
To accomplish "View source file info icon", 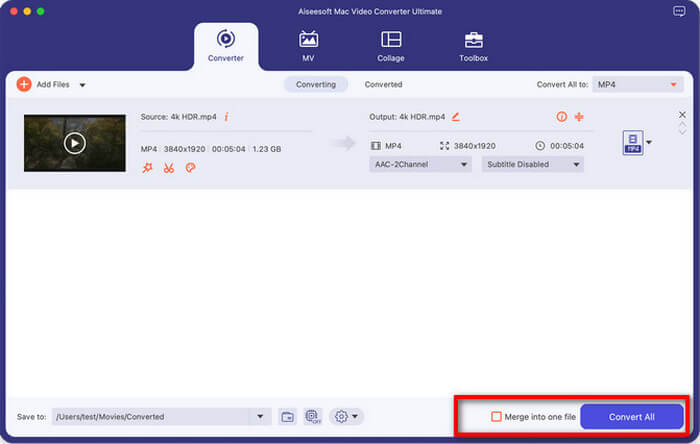I will click(x=226, y=117).
